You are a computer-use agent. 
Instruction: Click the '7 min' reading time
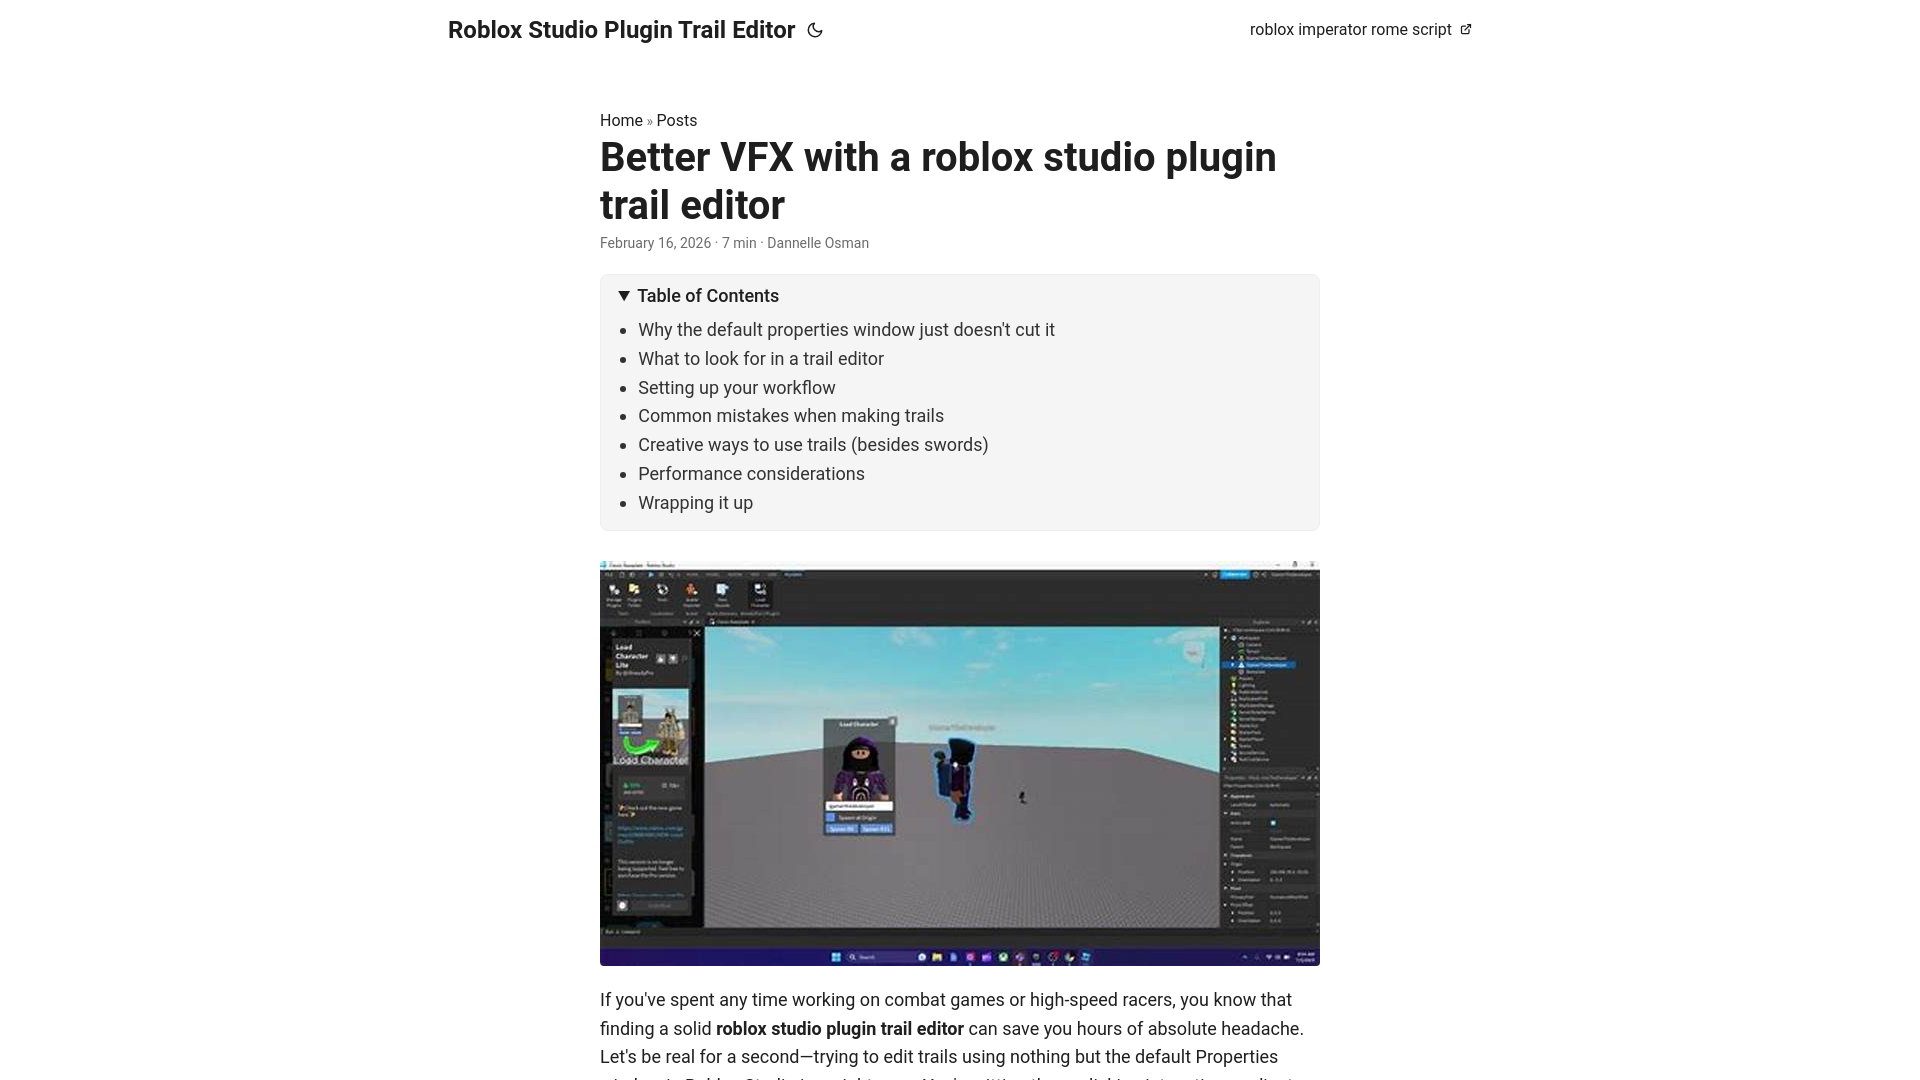coord(739,243)
